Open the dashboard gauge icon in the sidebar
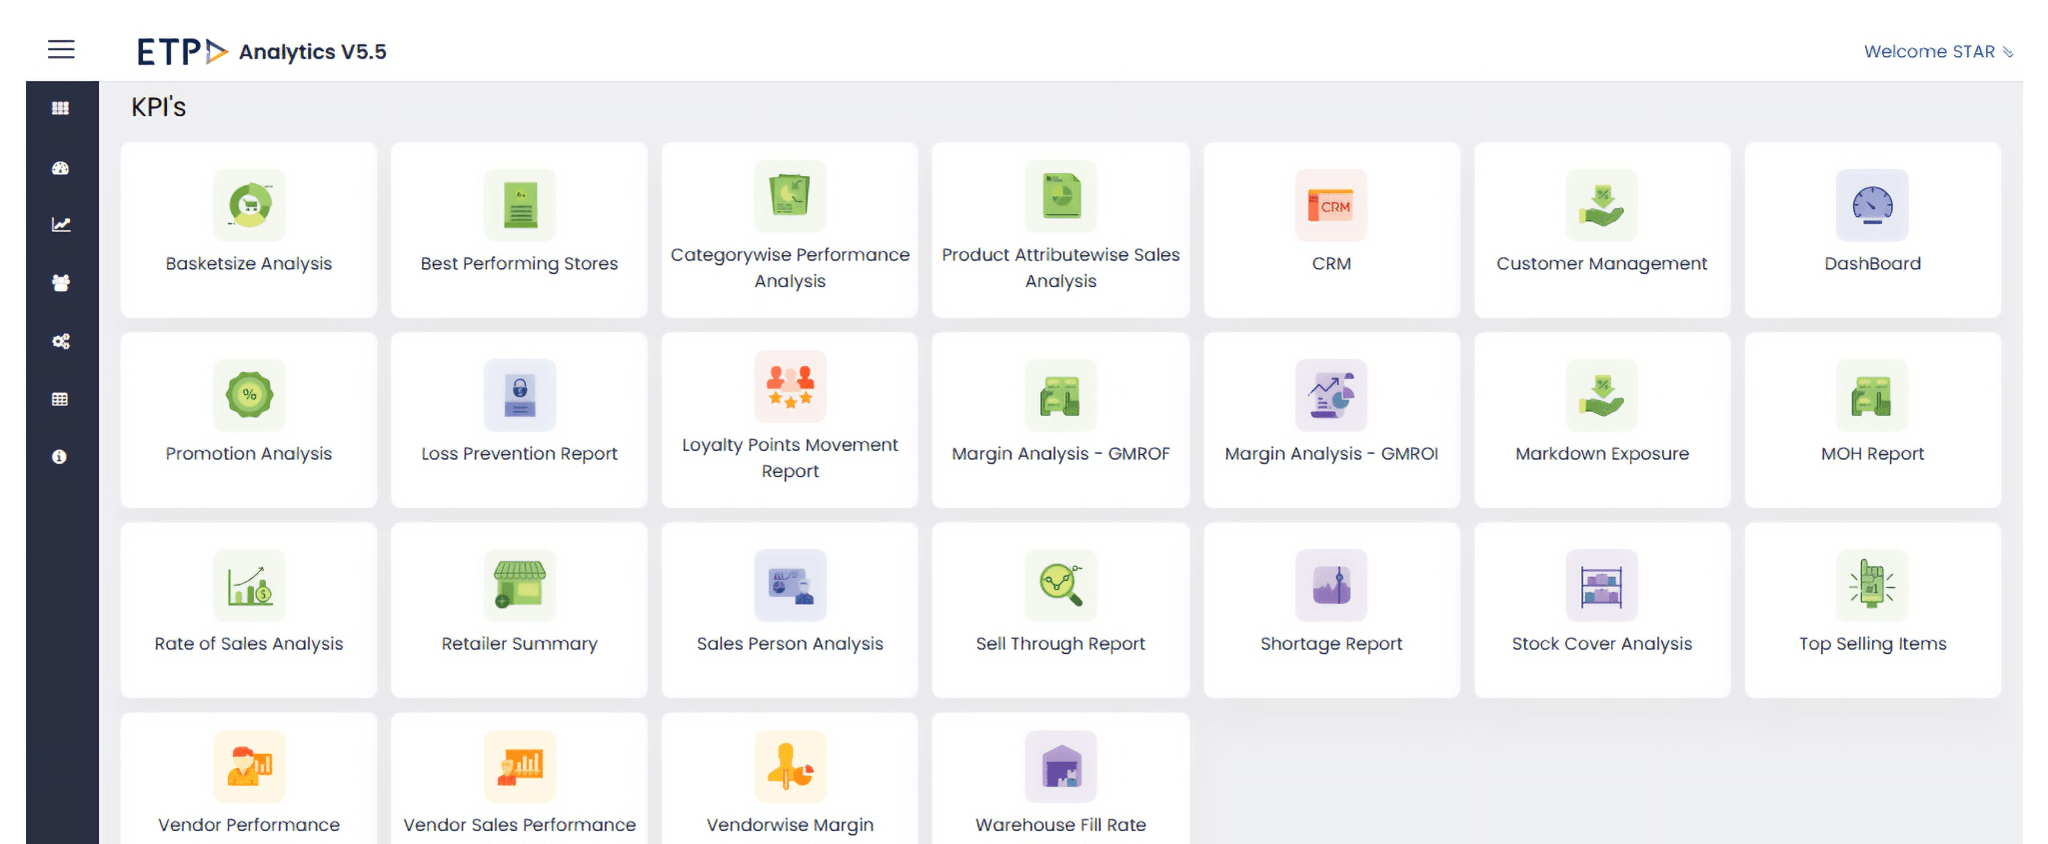2048x844 pixels. (61, 168)
